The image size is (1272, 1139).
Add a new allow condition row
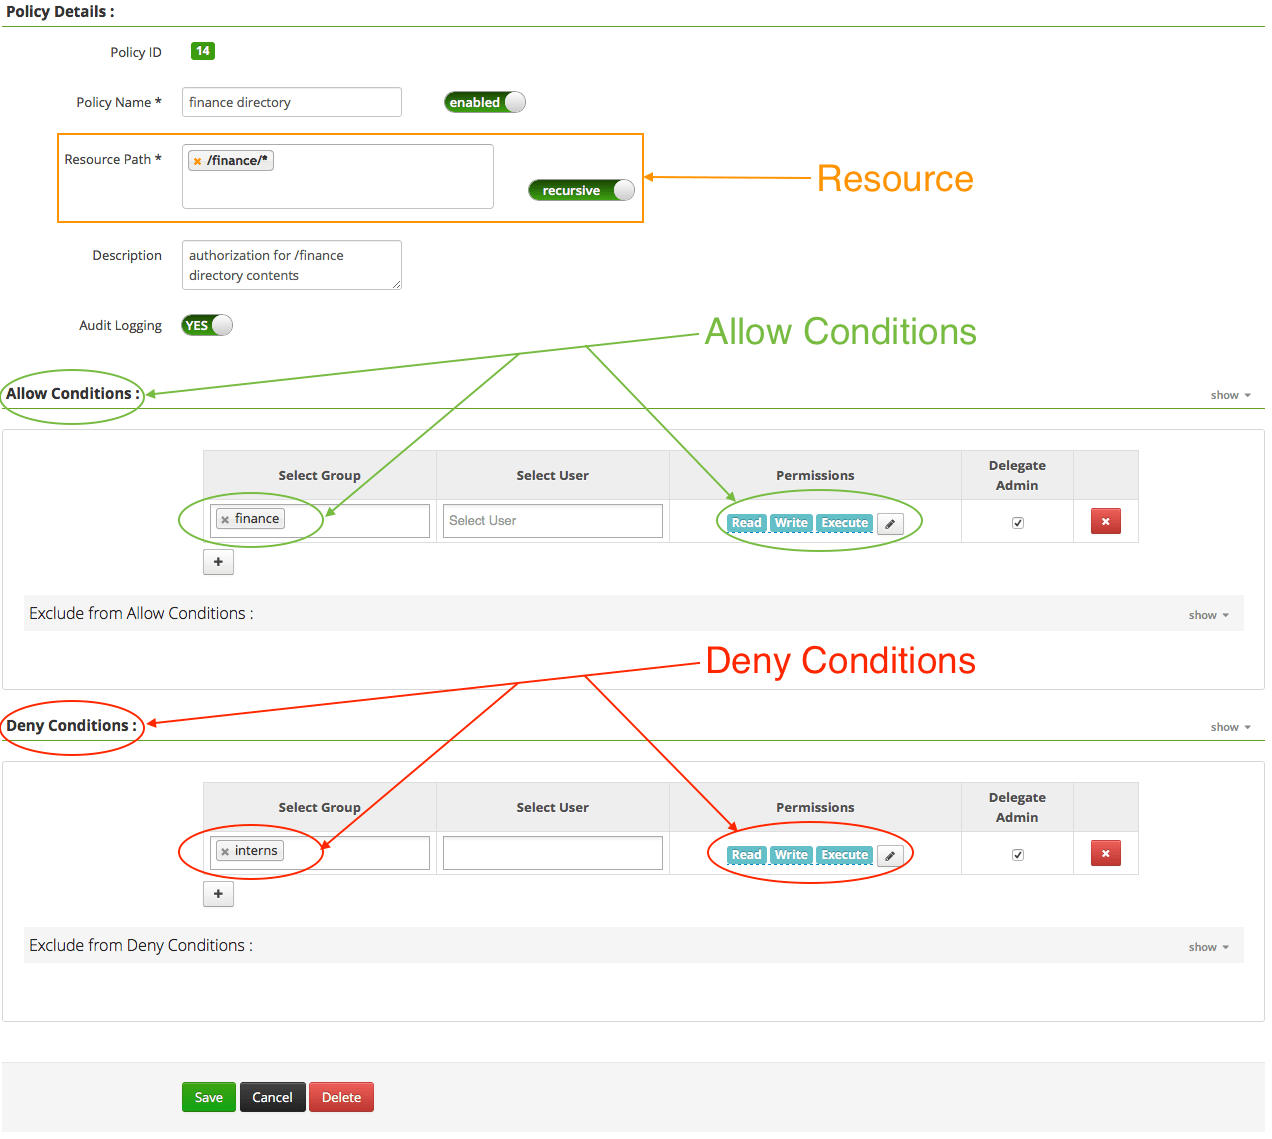pos(218,562)
